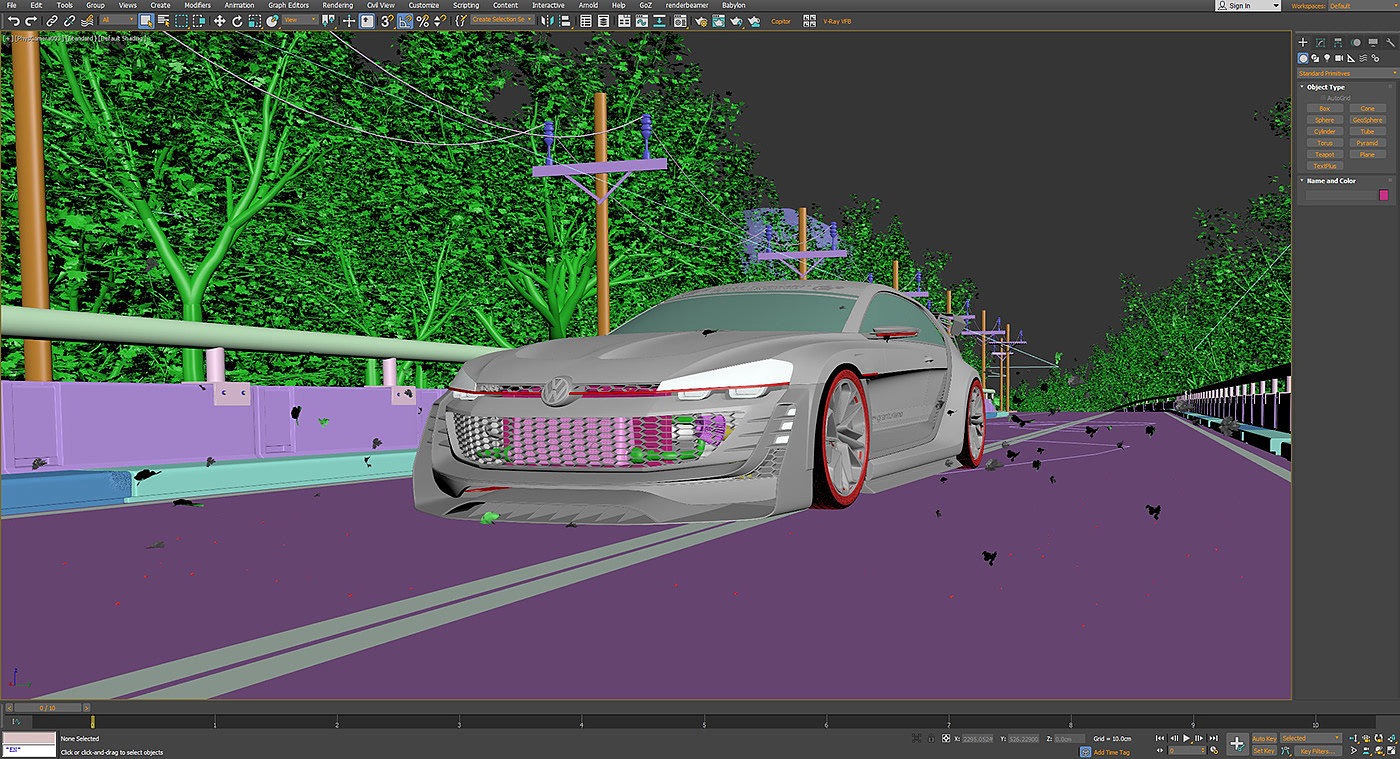This screenshot has width=1400, height=759.
Task: Open the Modify panel tab icon
Action: [1320, 42]
